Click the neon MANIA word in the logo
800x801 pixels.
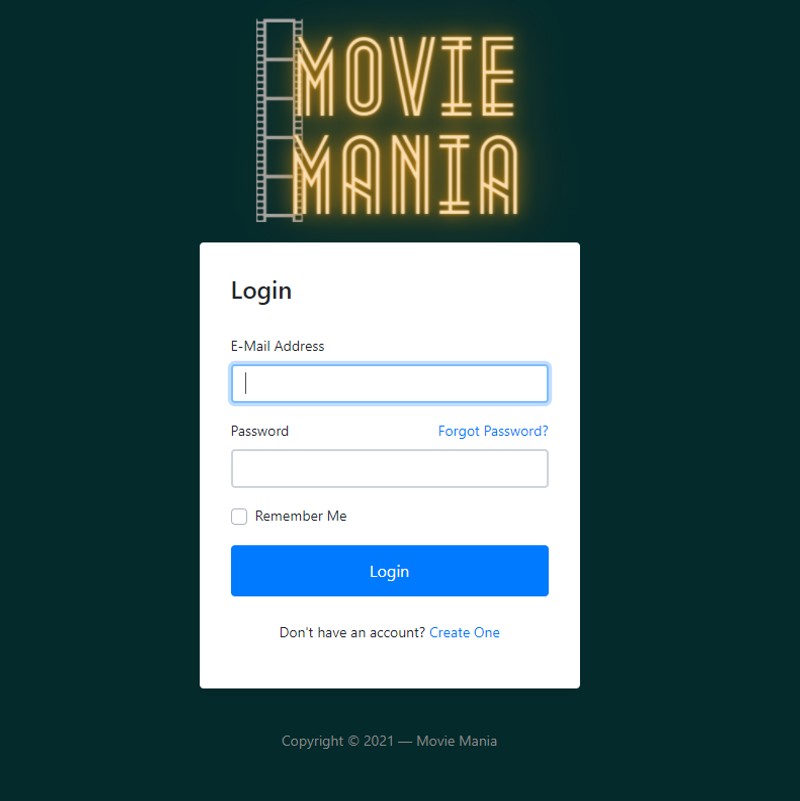406,174
